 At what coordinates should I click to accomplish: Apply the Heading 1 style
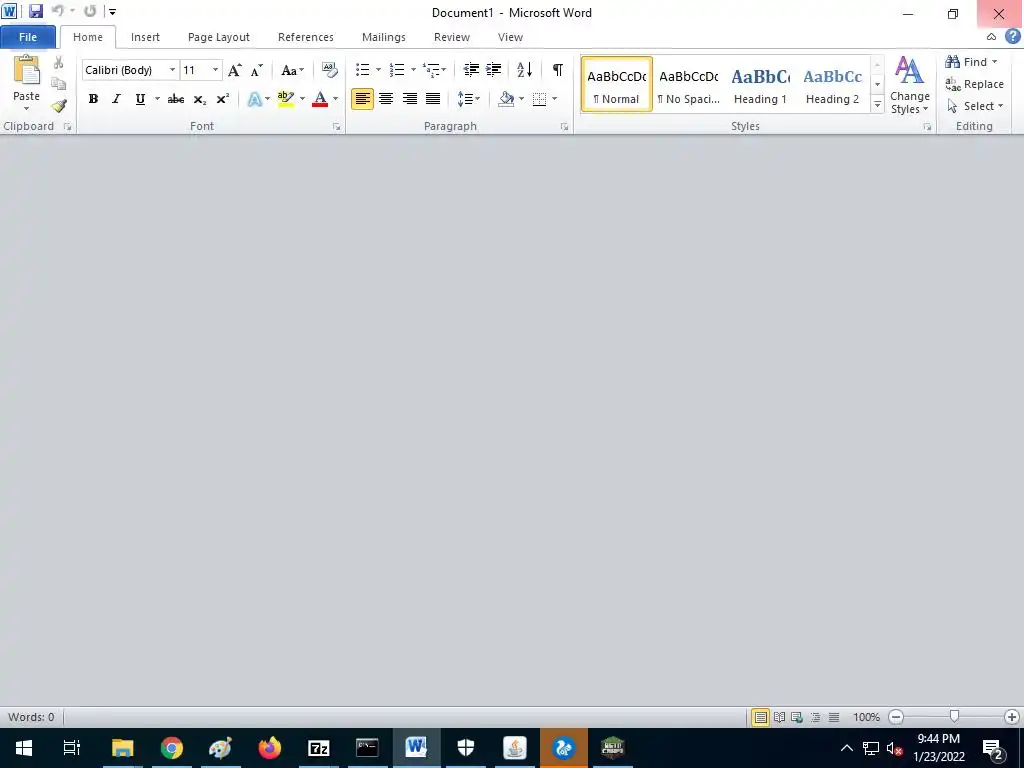coord(760,85)
